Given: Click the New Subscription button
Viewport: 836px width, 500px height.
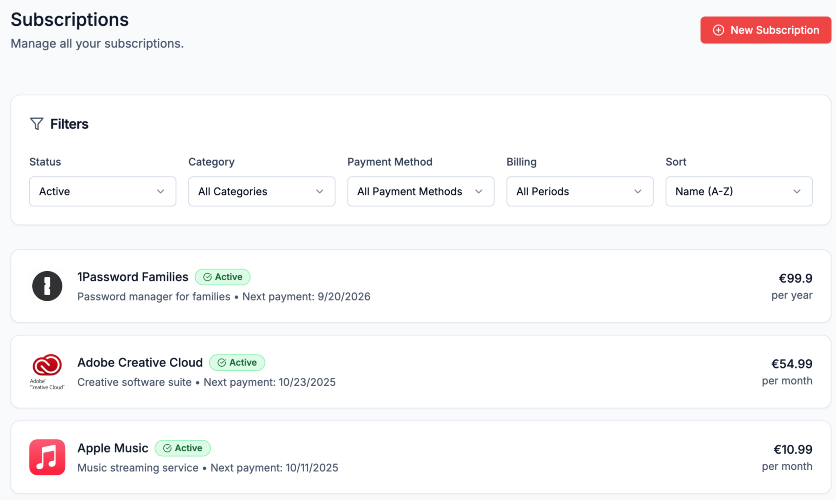Looking at the screenshot, I should pyautogui.click(x=766, y=30).
